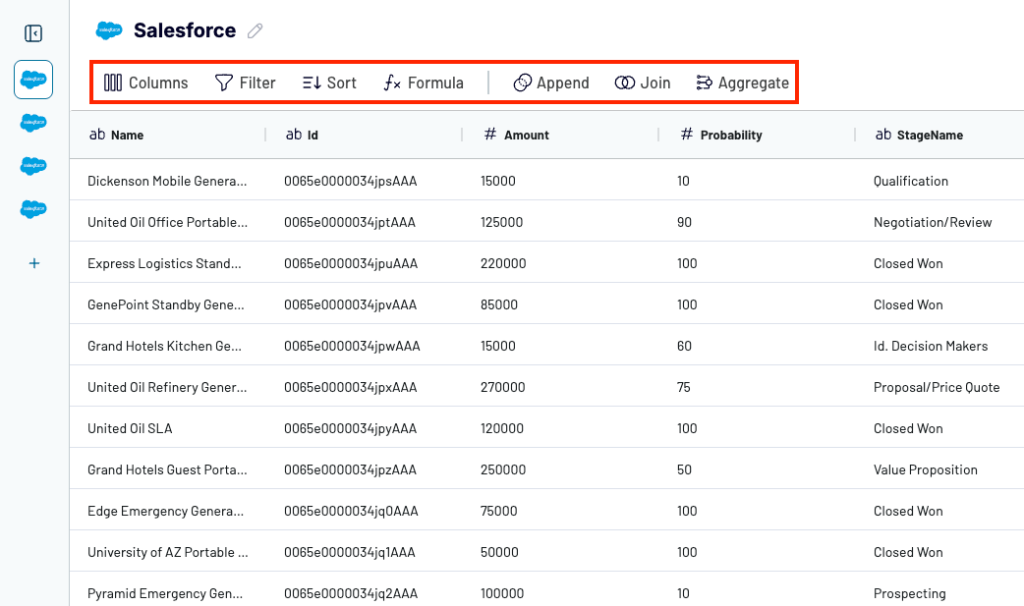Viewport: 1024px width, 606px height.
Task: Open the Append tool
Action: click(x=551, y=83)
